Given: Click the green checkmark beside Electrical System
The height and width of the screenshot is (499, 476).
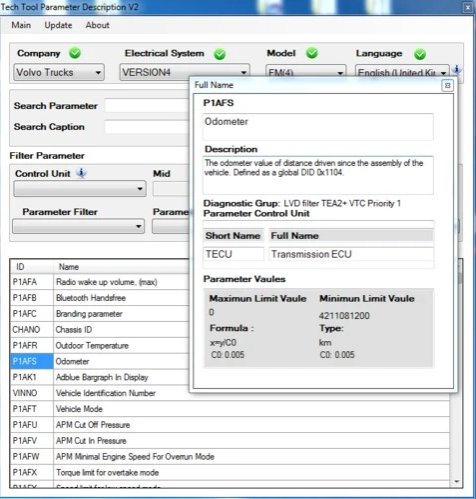Looking at the screenshot, I should pos(220,54).
